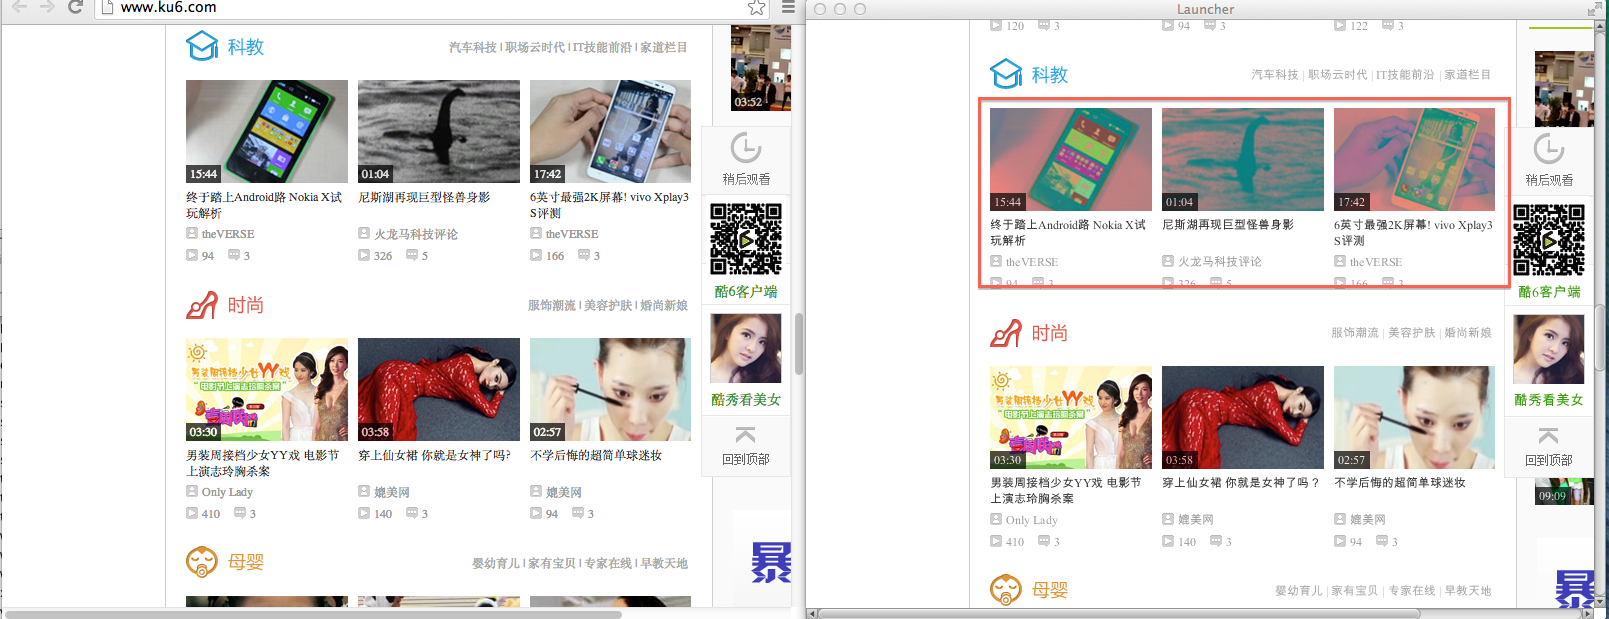The height and width of the screenshot is (619, 1609).
Task: Open vivo Xplay3S video thumbnail in browser
Action: [x=610, y=131]
